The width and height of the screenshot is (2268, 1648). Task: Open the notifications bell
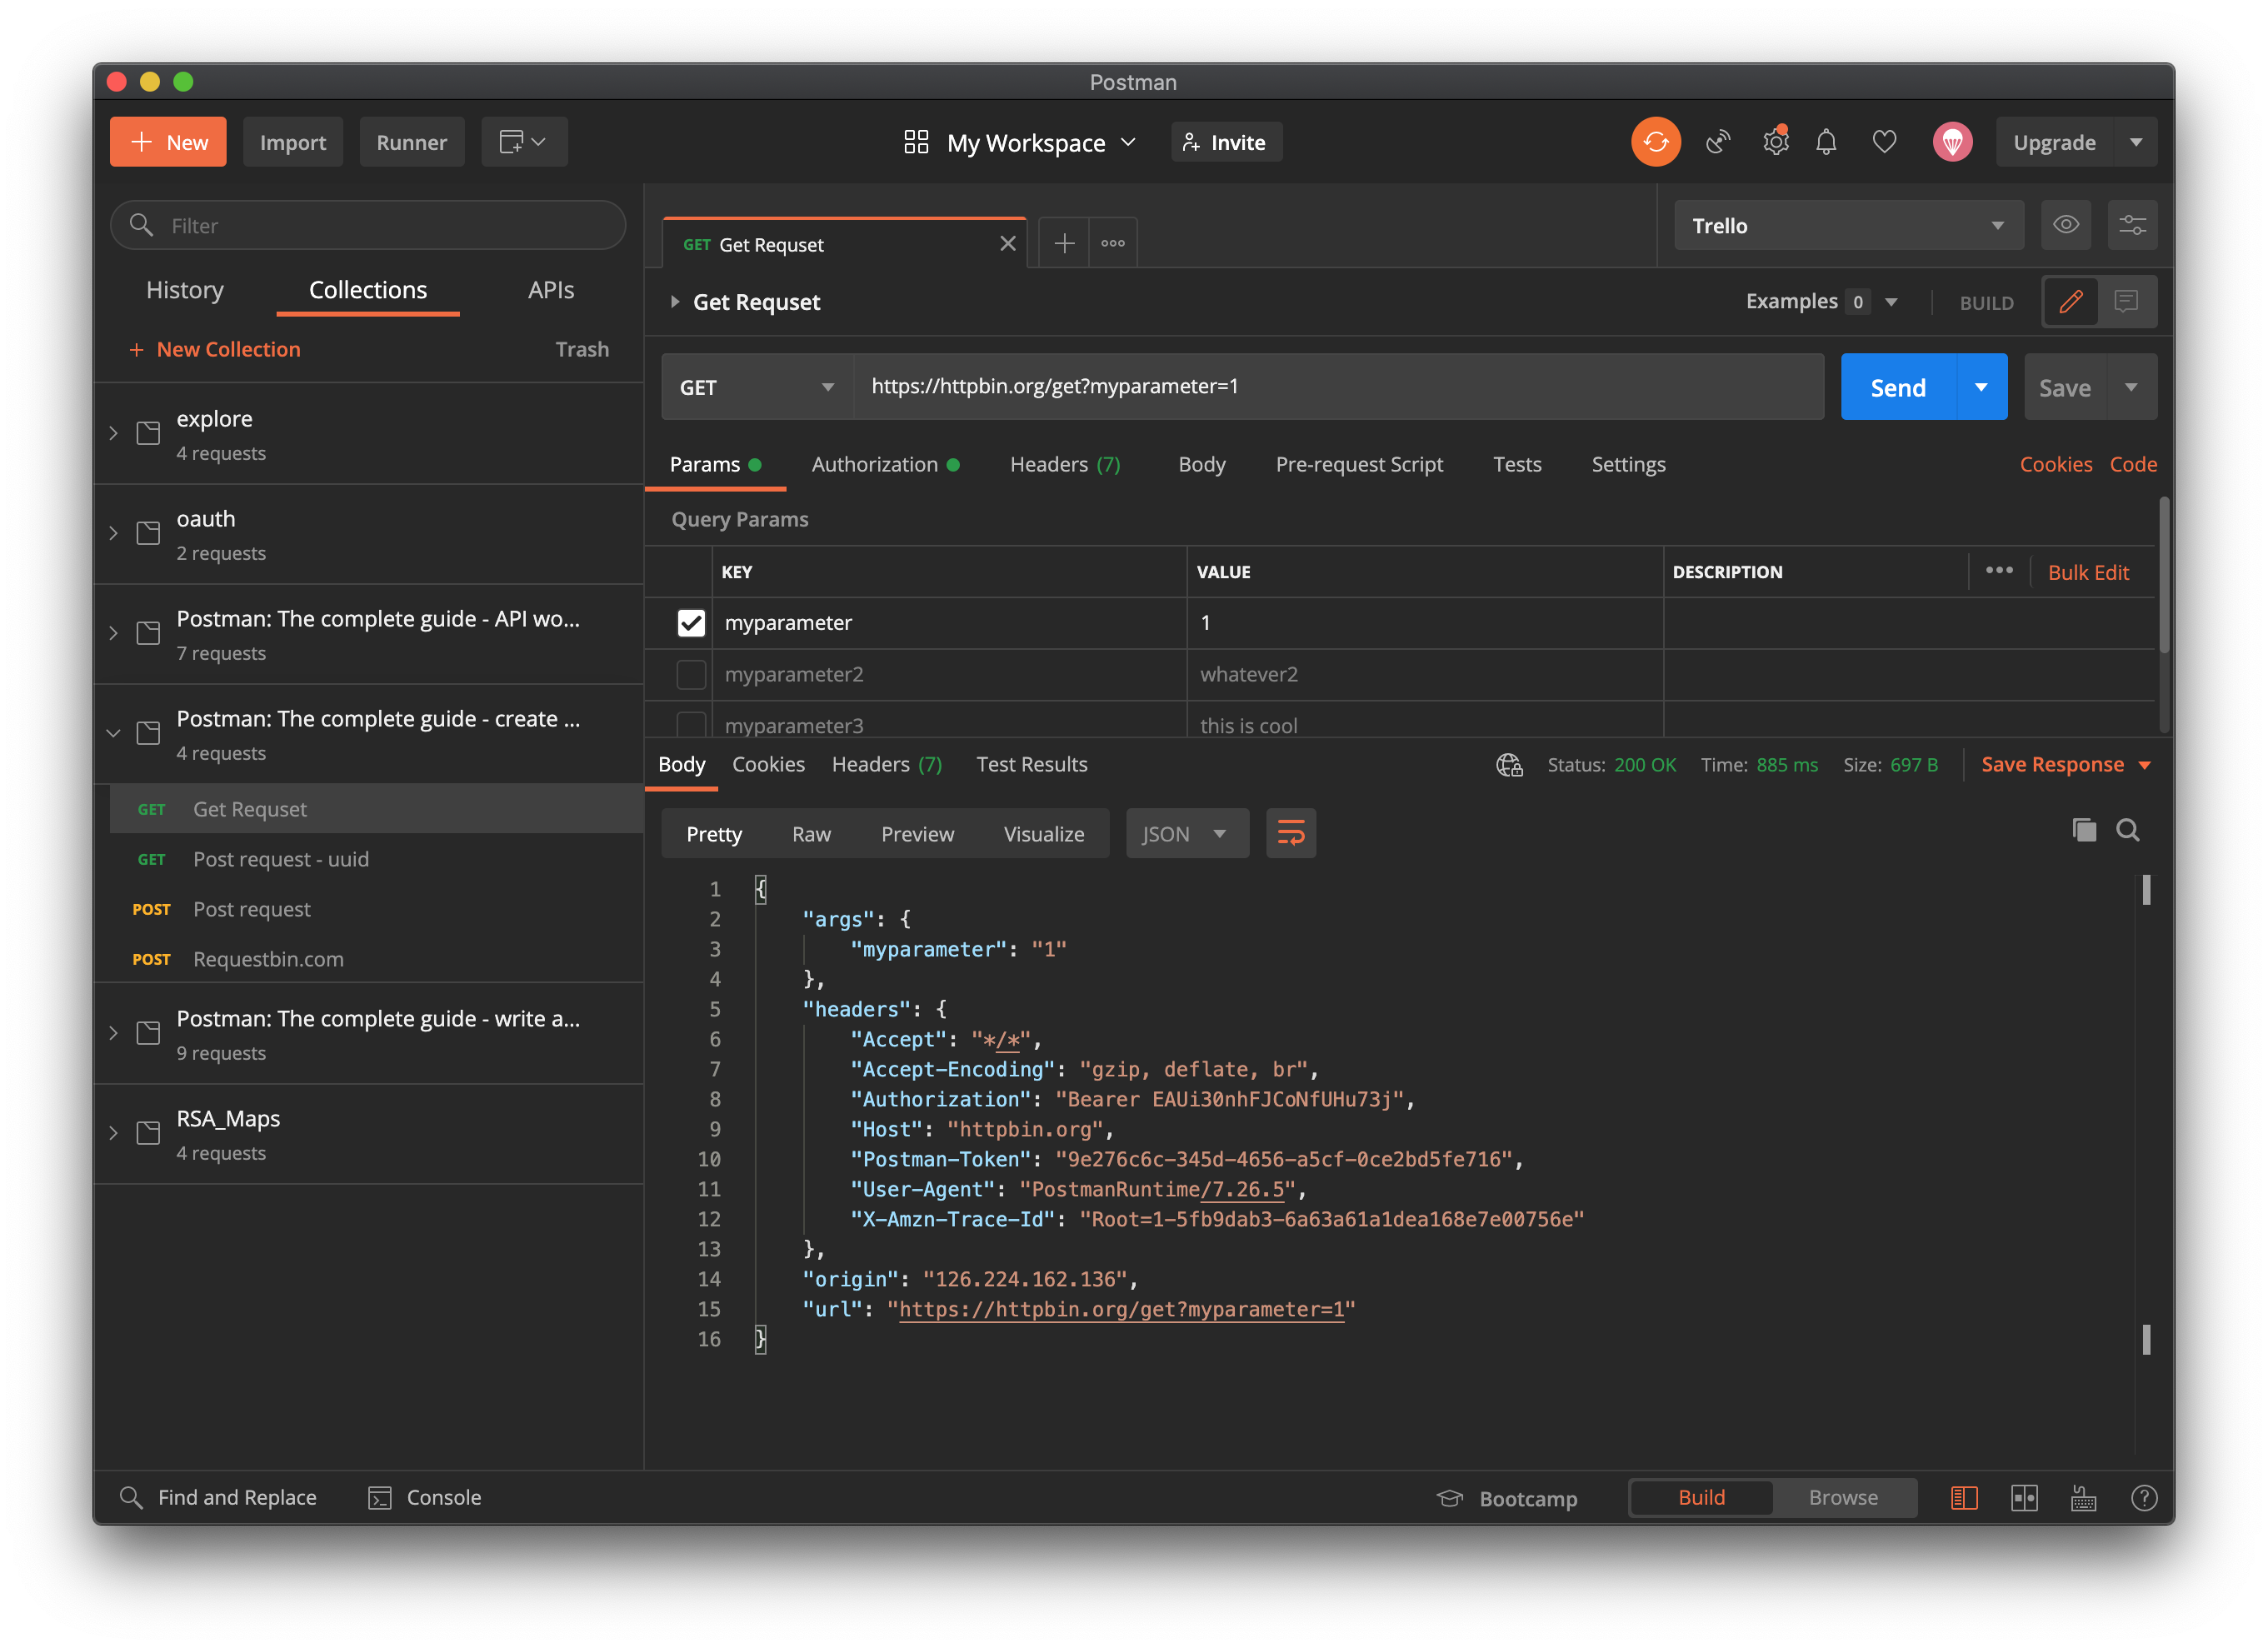coord(1826,142)
